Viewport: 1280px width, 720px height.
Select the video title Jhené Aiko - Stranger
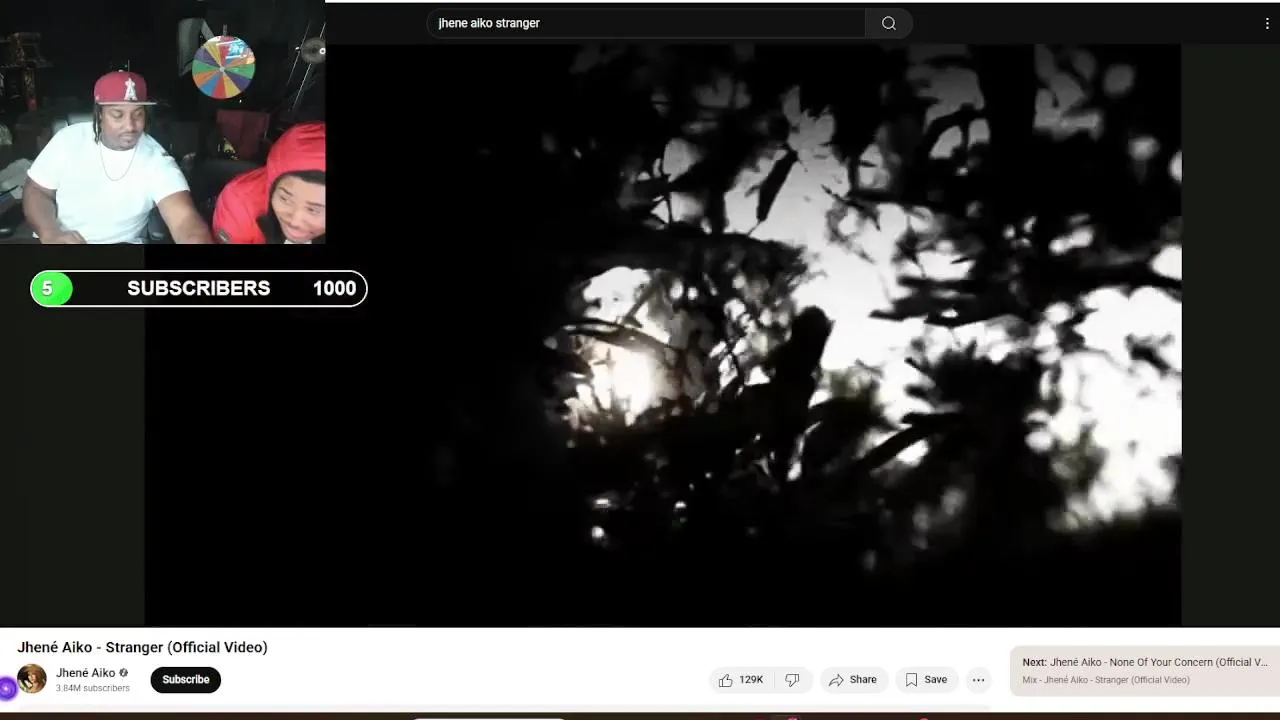tap(142, 647)
